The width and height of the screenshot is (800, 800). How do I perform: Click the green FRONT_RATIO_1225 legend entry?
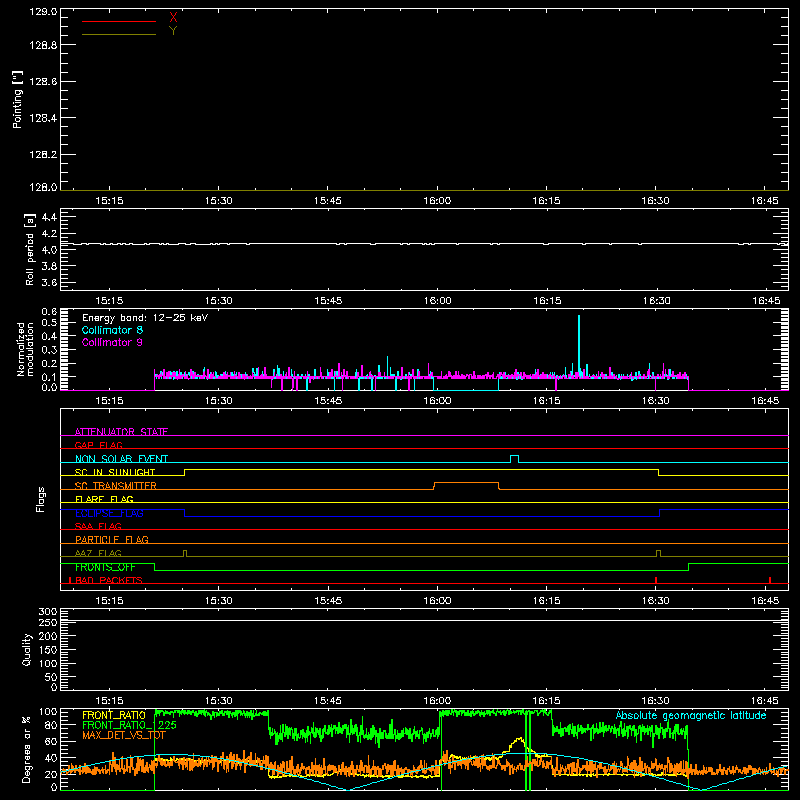tap(130, 725)
